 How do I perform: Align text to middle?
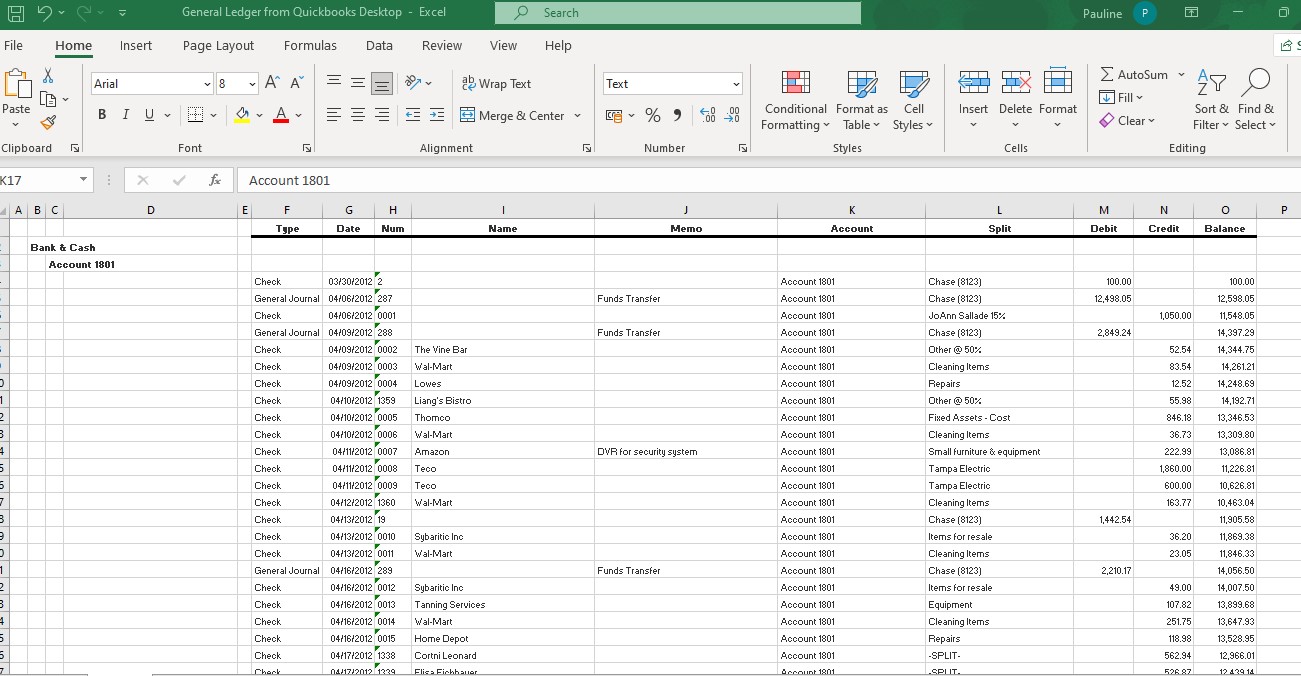[x=358, y=84]
